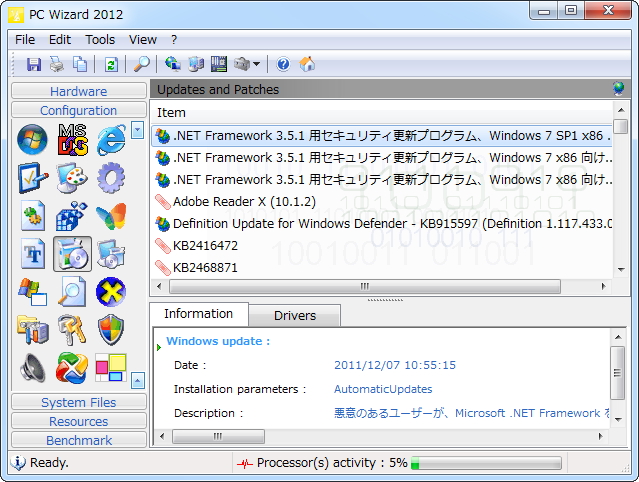
Task: Expand the Resources category
Action: click(x=79, y=421)
